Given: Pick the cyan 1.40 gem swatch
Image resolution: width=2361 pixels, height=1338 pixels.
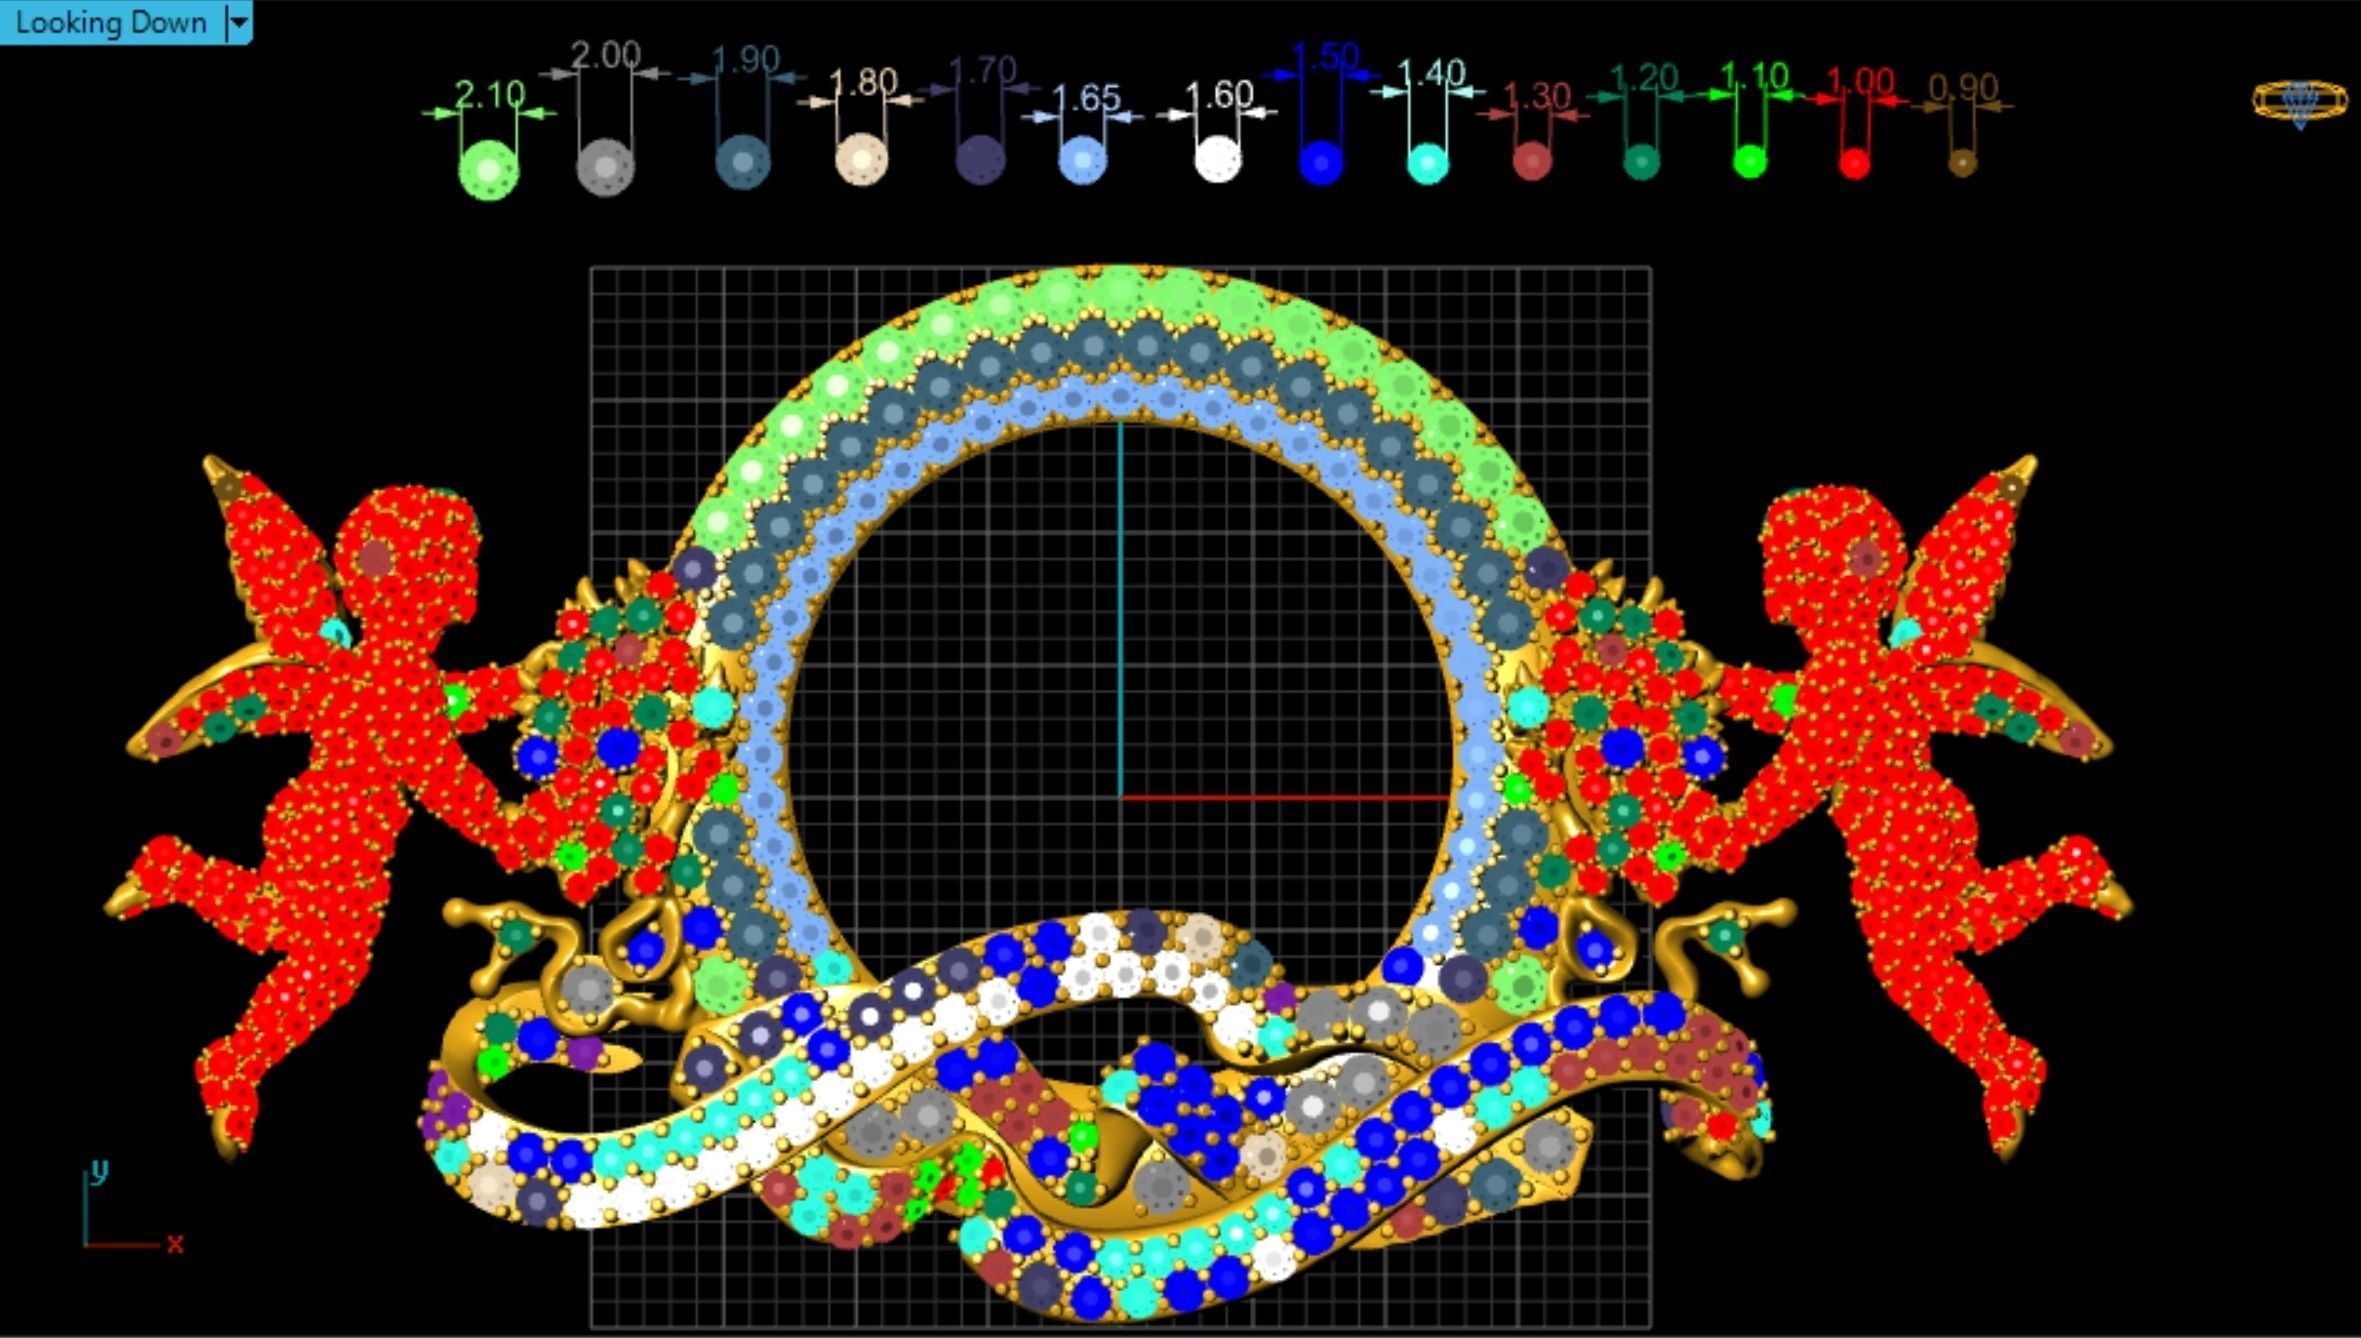Looking at the screenshot, I should point(1427,163).
